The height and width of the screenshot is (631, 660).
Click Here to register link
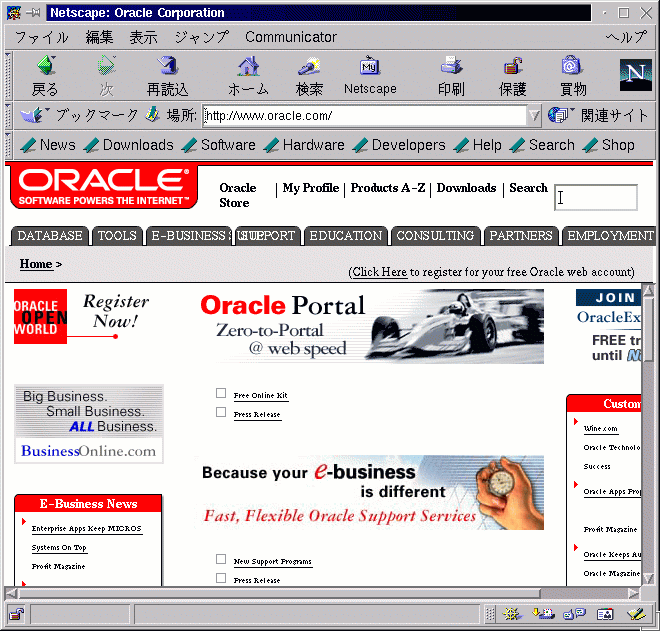(380, 272)
